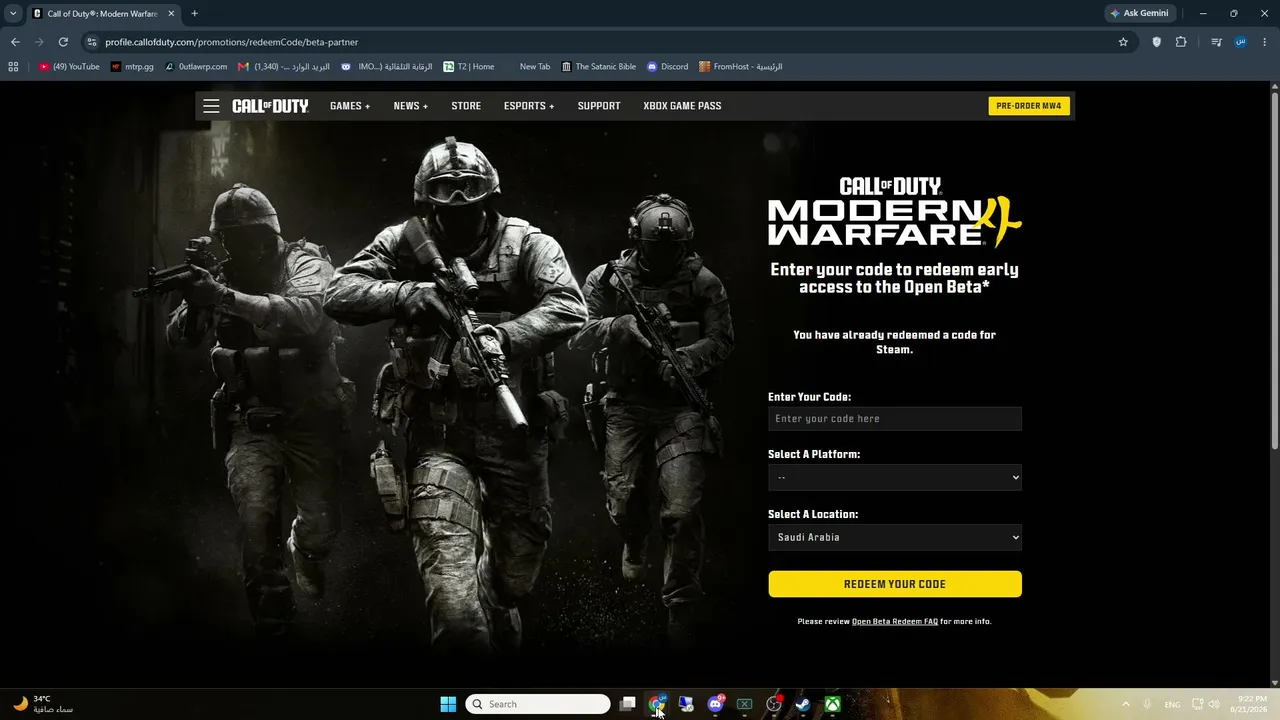Open the taskbar app with red notification dot
Image resolution: width=1280 pixels, height=720 pixels.
click(774, 704)
